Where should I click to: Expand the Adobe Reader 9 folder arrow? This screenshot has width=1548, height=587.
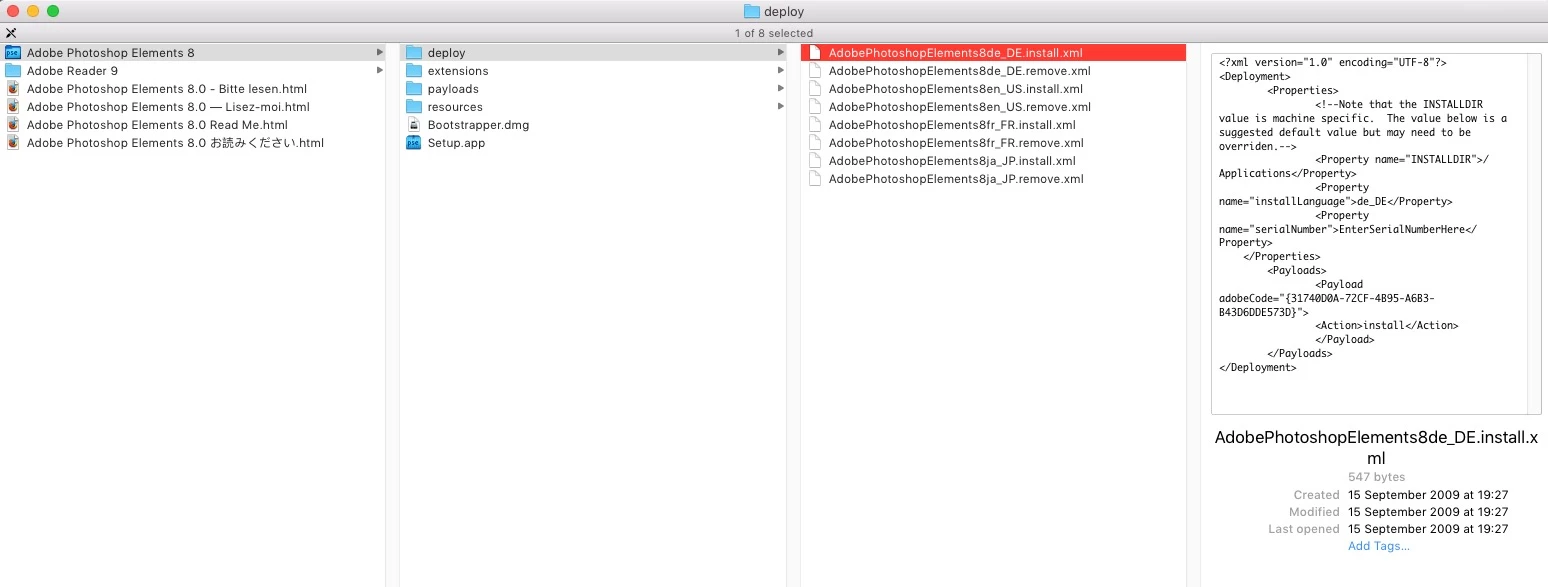click(380, 71)
